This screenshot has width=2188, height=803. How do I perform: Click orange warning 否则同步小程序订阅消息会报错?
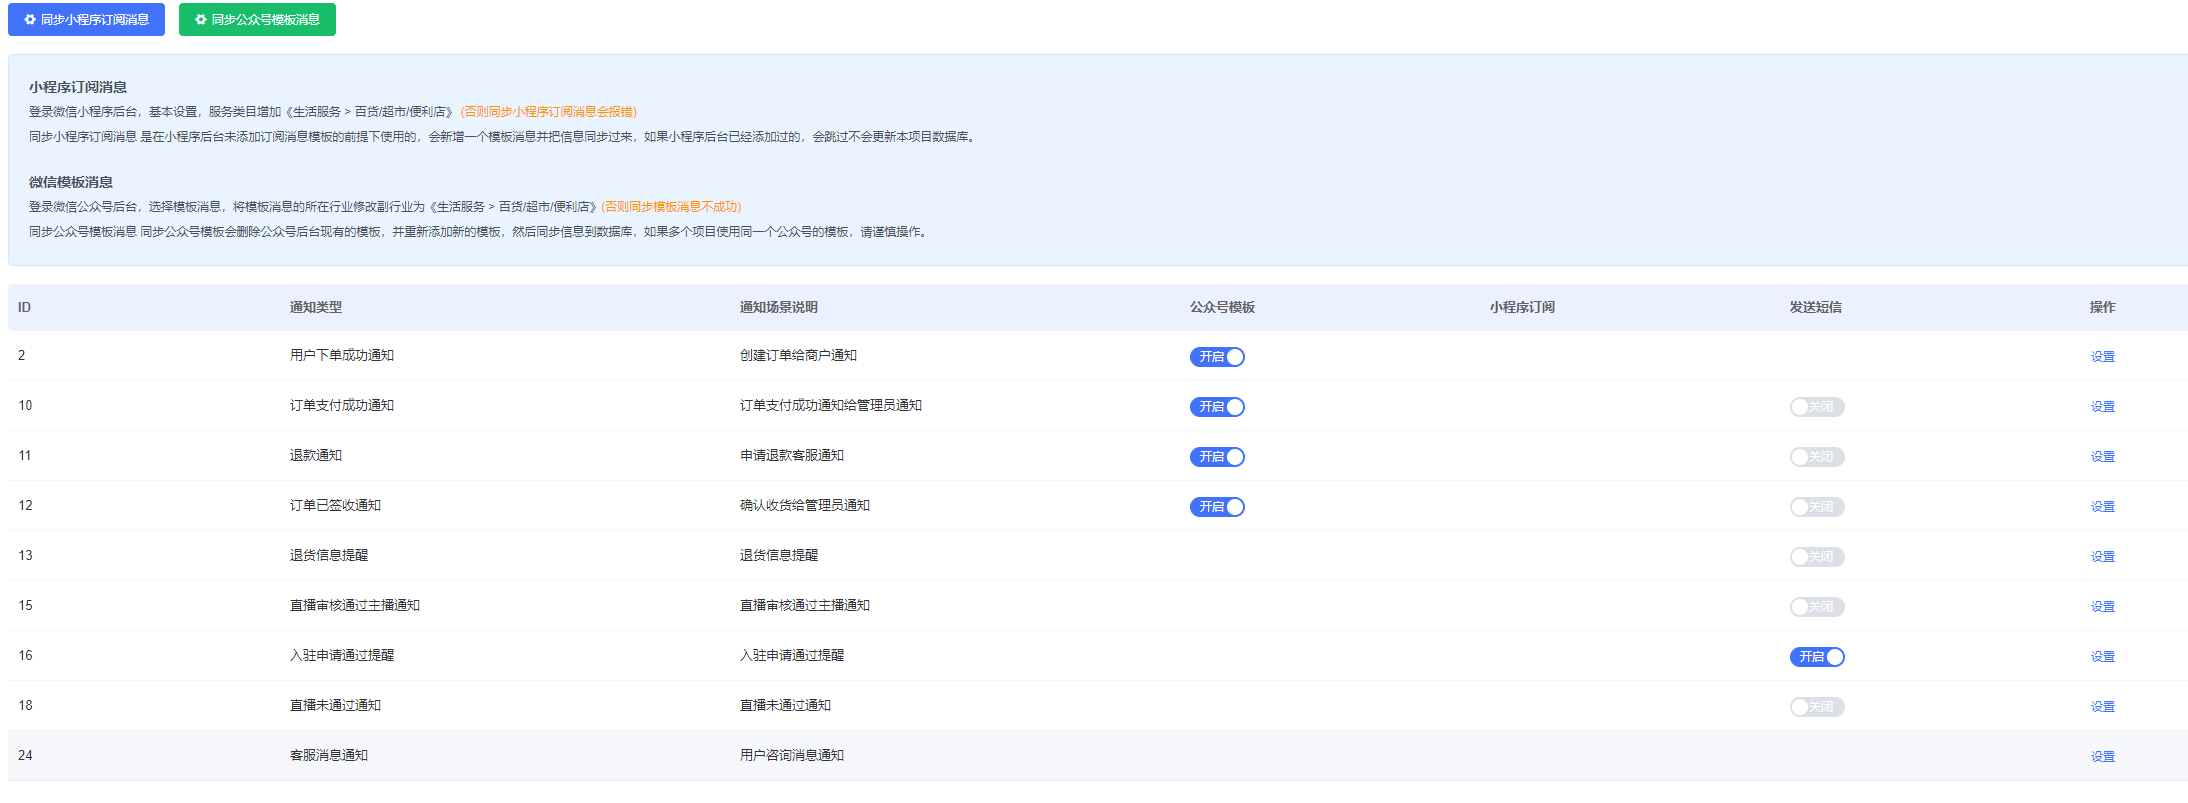pos(549,112)
